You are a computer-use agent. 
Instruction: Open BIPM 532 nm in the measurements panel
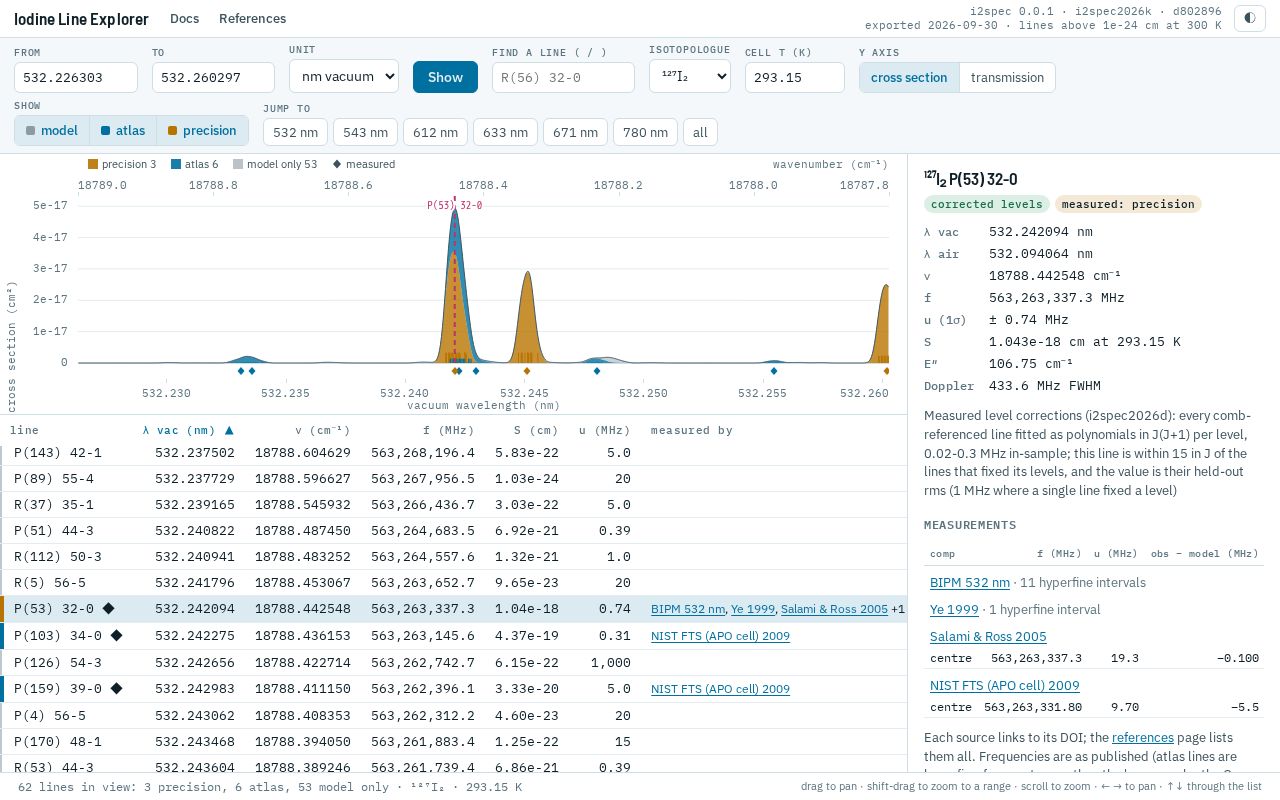coord(970,582)
